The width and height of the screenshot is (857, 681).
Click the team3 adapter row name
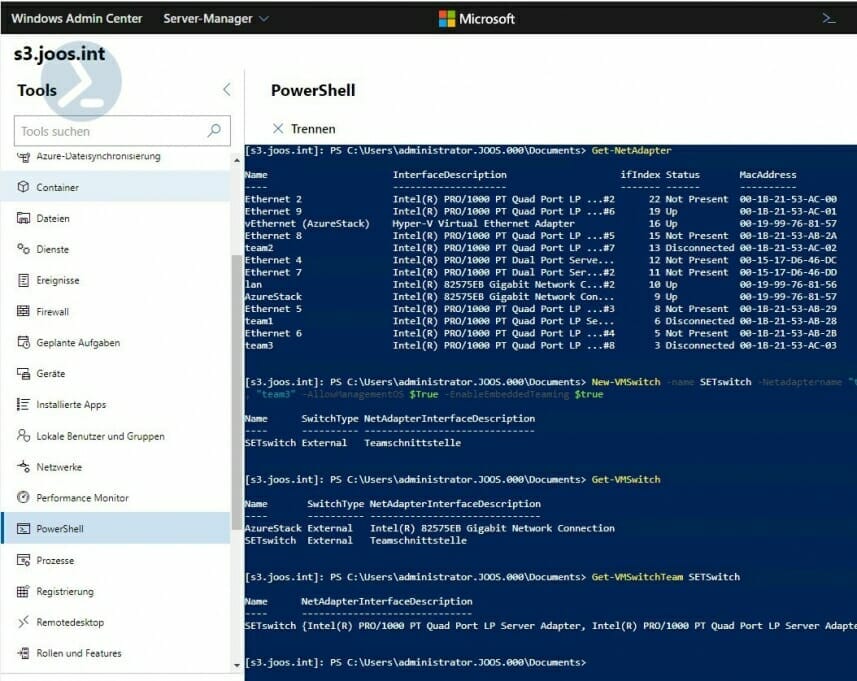tap(259, 345)
